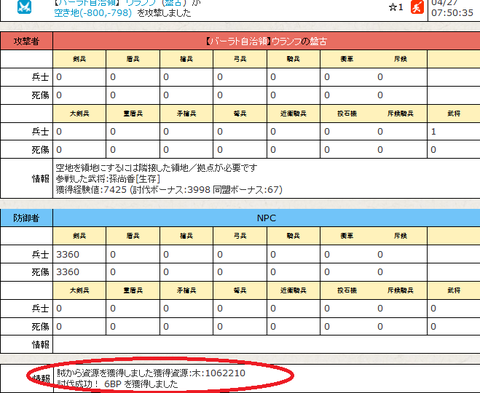The image size is (480, 393).
Task: Click the blue crossed-swords report icon
Action: tap(24, 7)
